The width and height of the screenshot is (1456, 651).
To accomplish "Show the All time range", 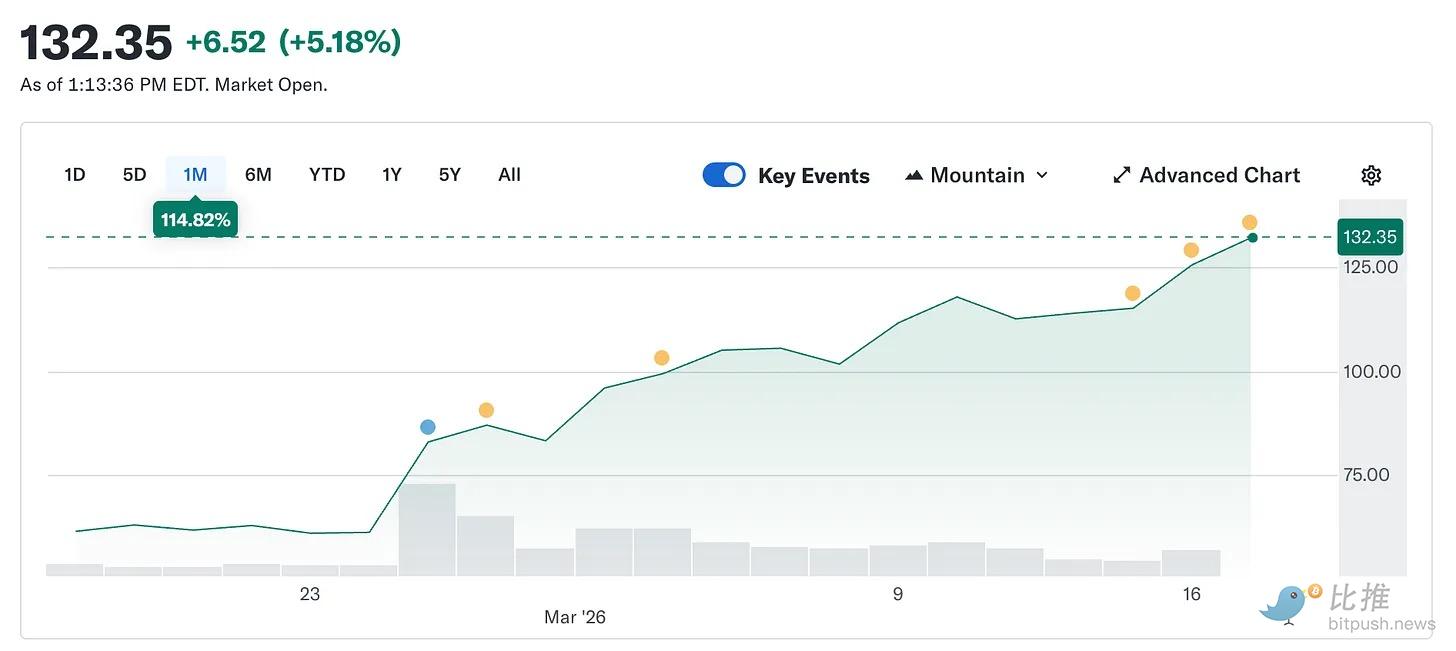I will pos(509,175).
